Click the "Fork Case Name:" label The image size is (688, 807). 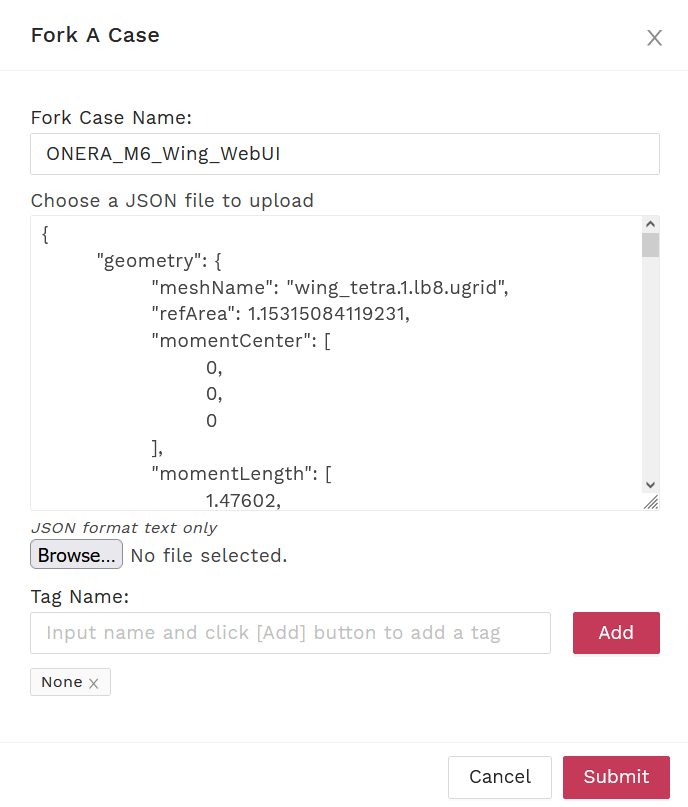coord(111,118)
